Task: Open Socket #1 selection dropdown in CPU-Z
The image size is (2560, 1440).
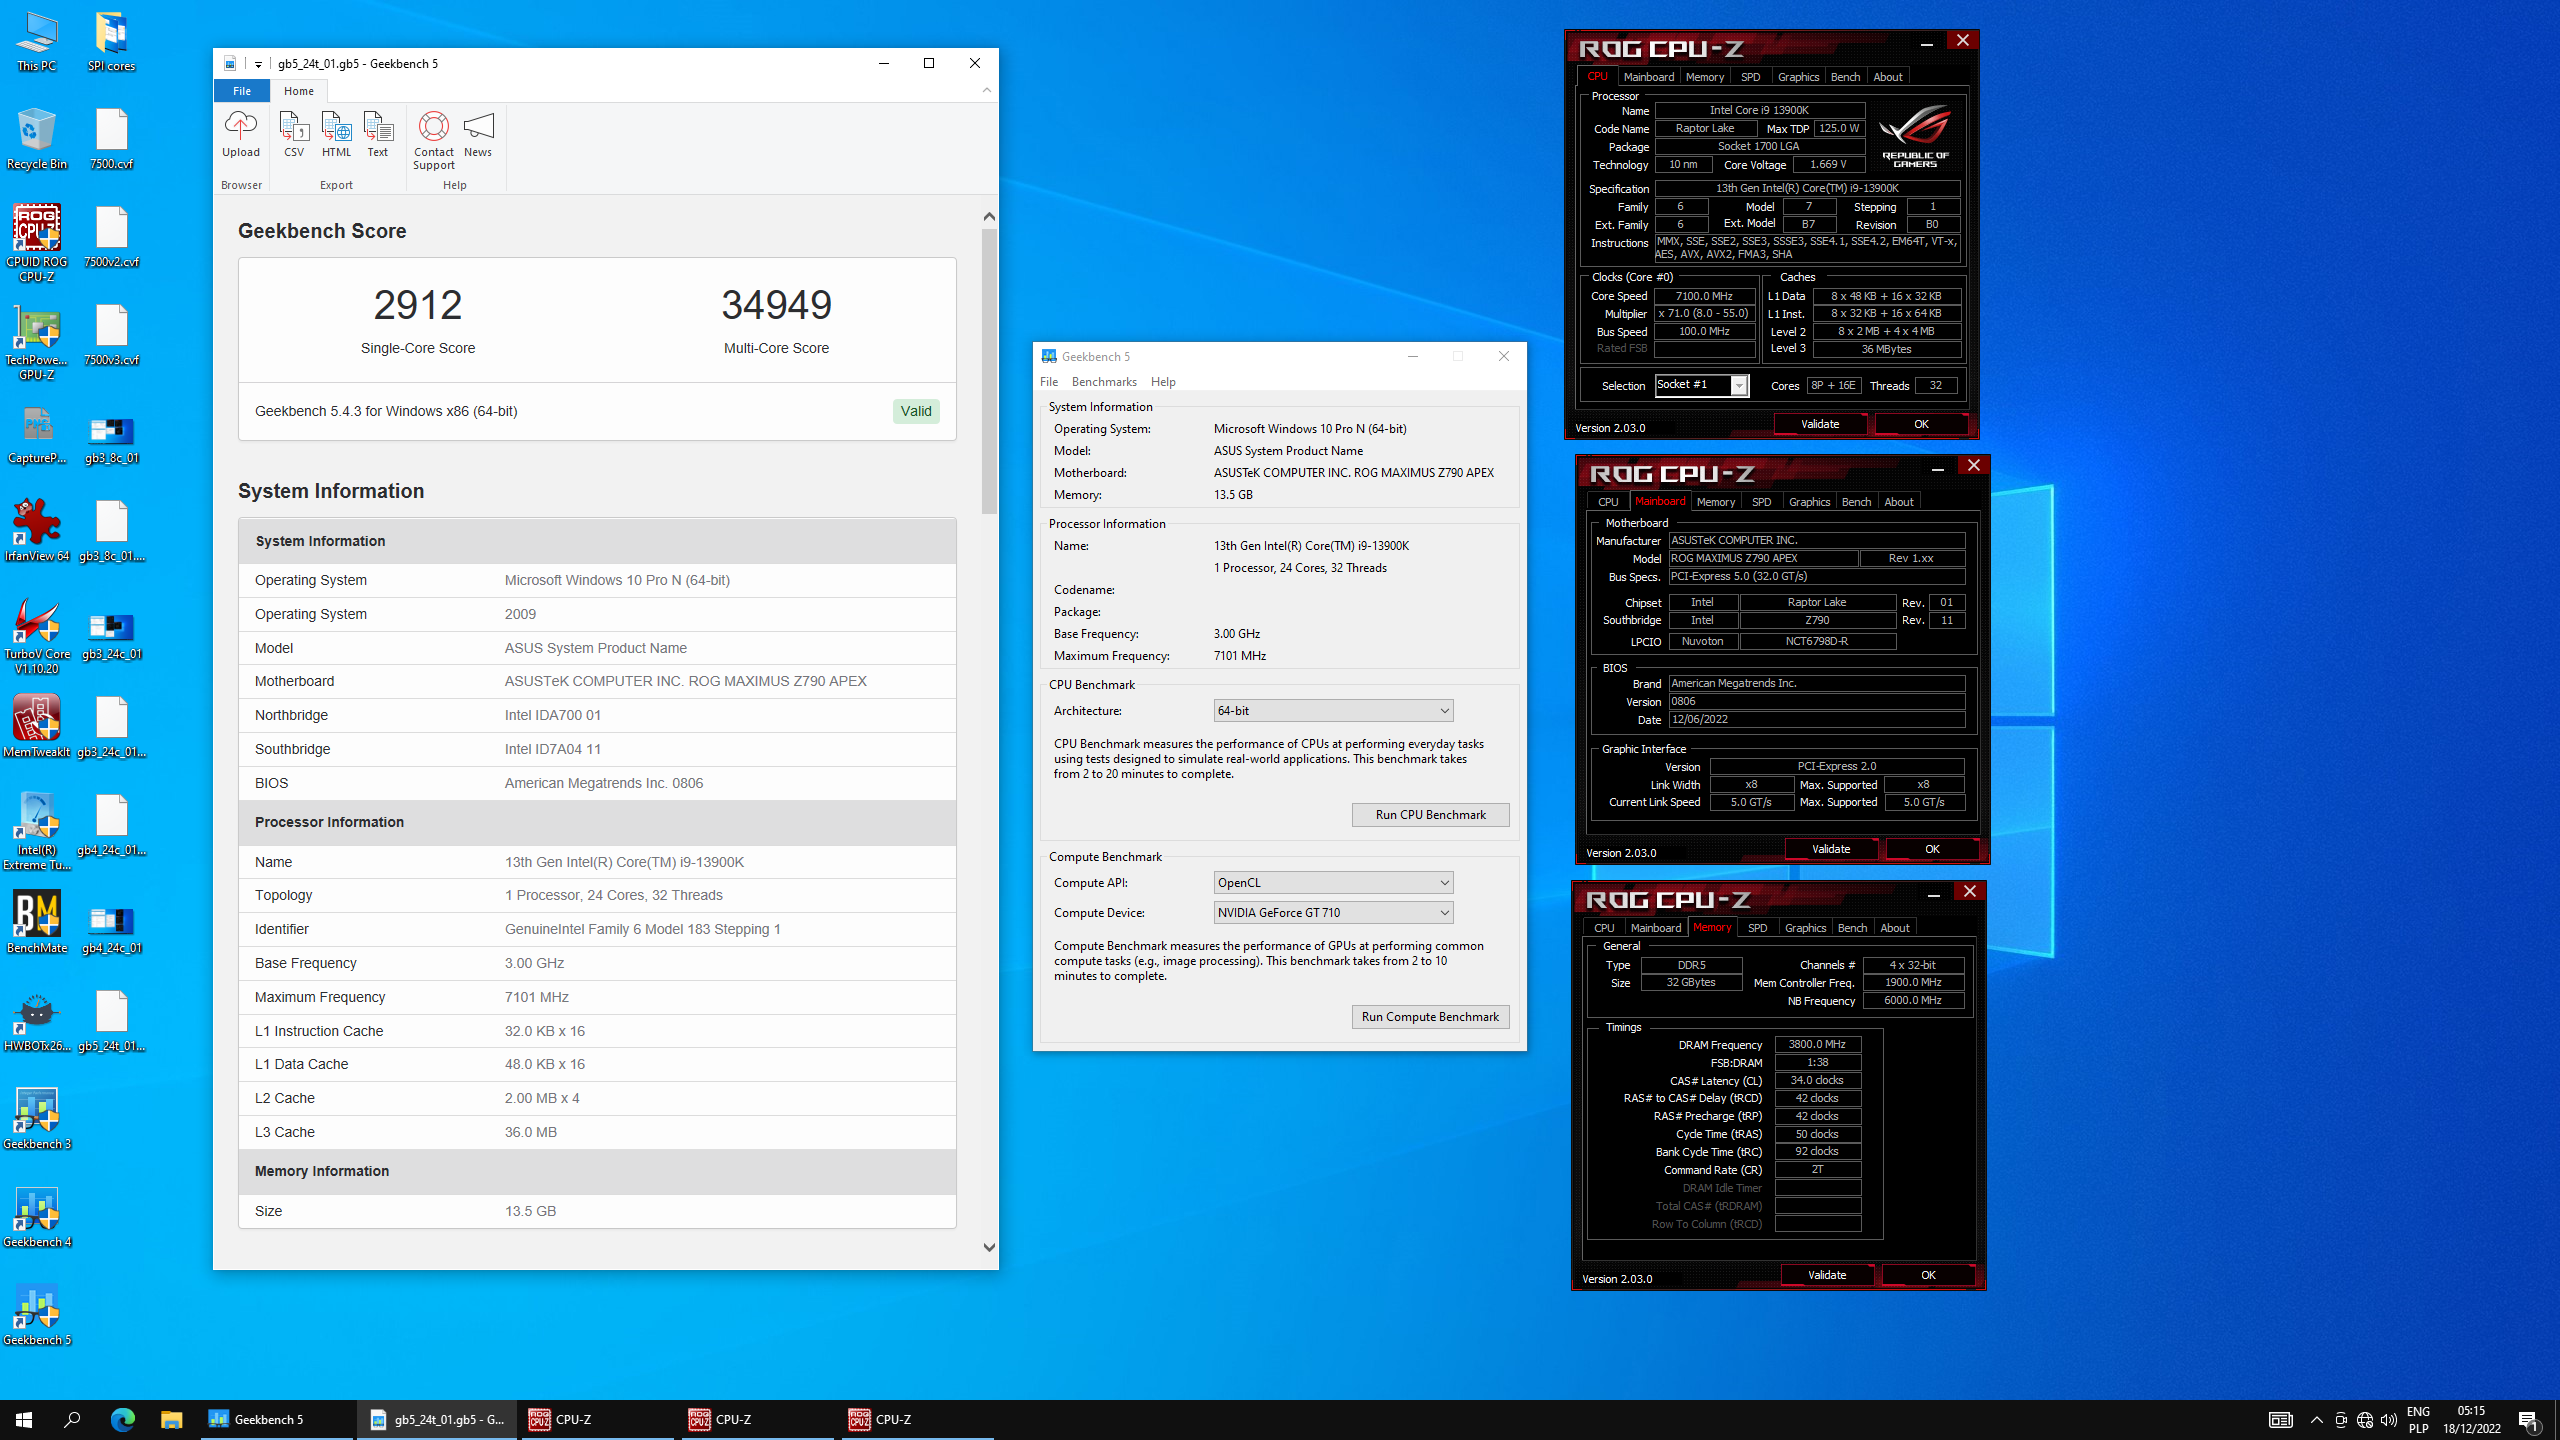Action: 1701,385
